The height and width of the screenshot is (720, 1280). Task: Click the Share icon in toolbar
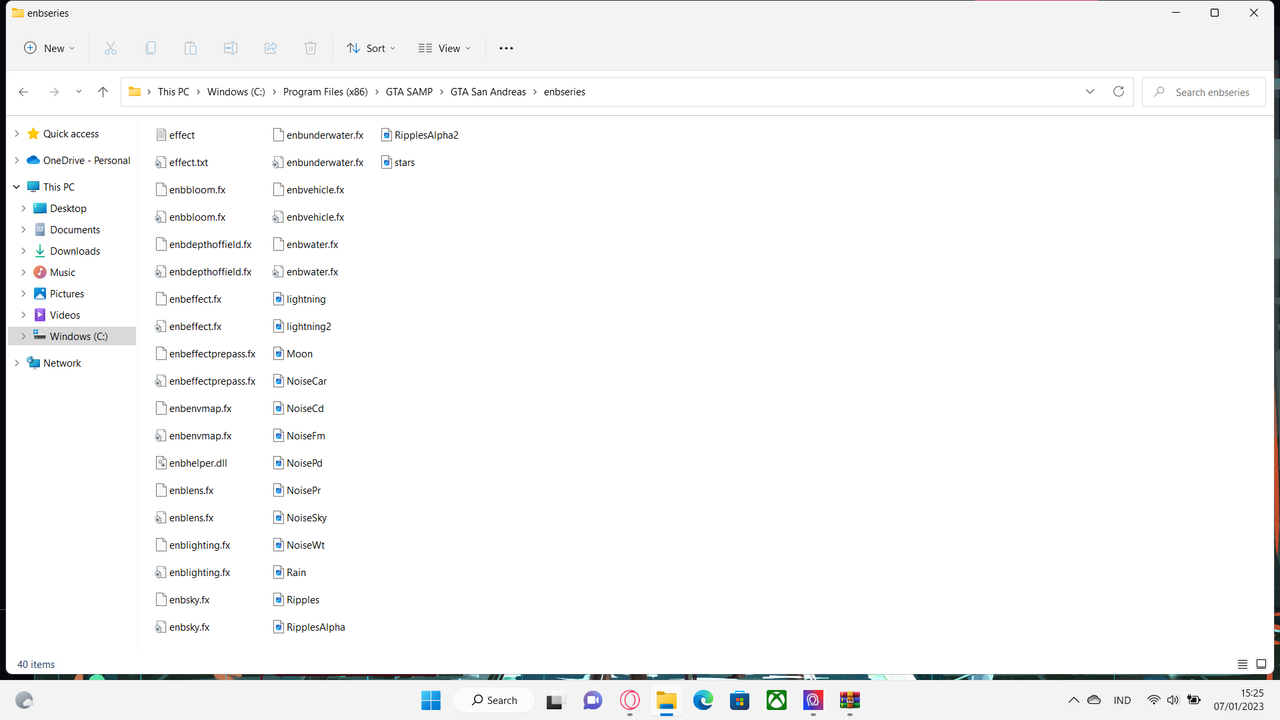[x=270, y=48]
